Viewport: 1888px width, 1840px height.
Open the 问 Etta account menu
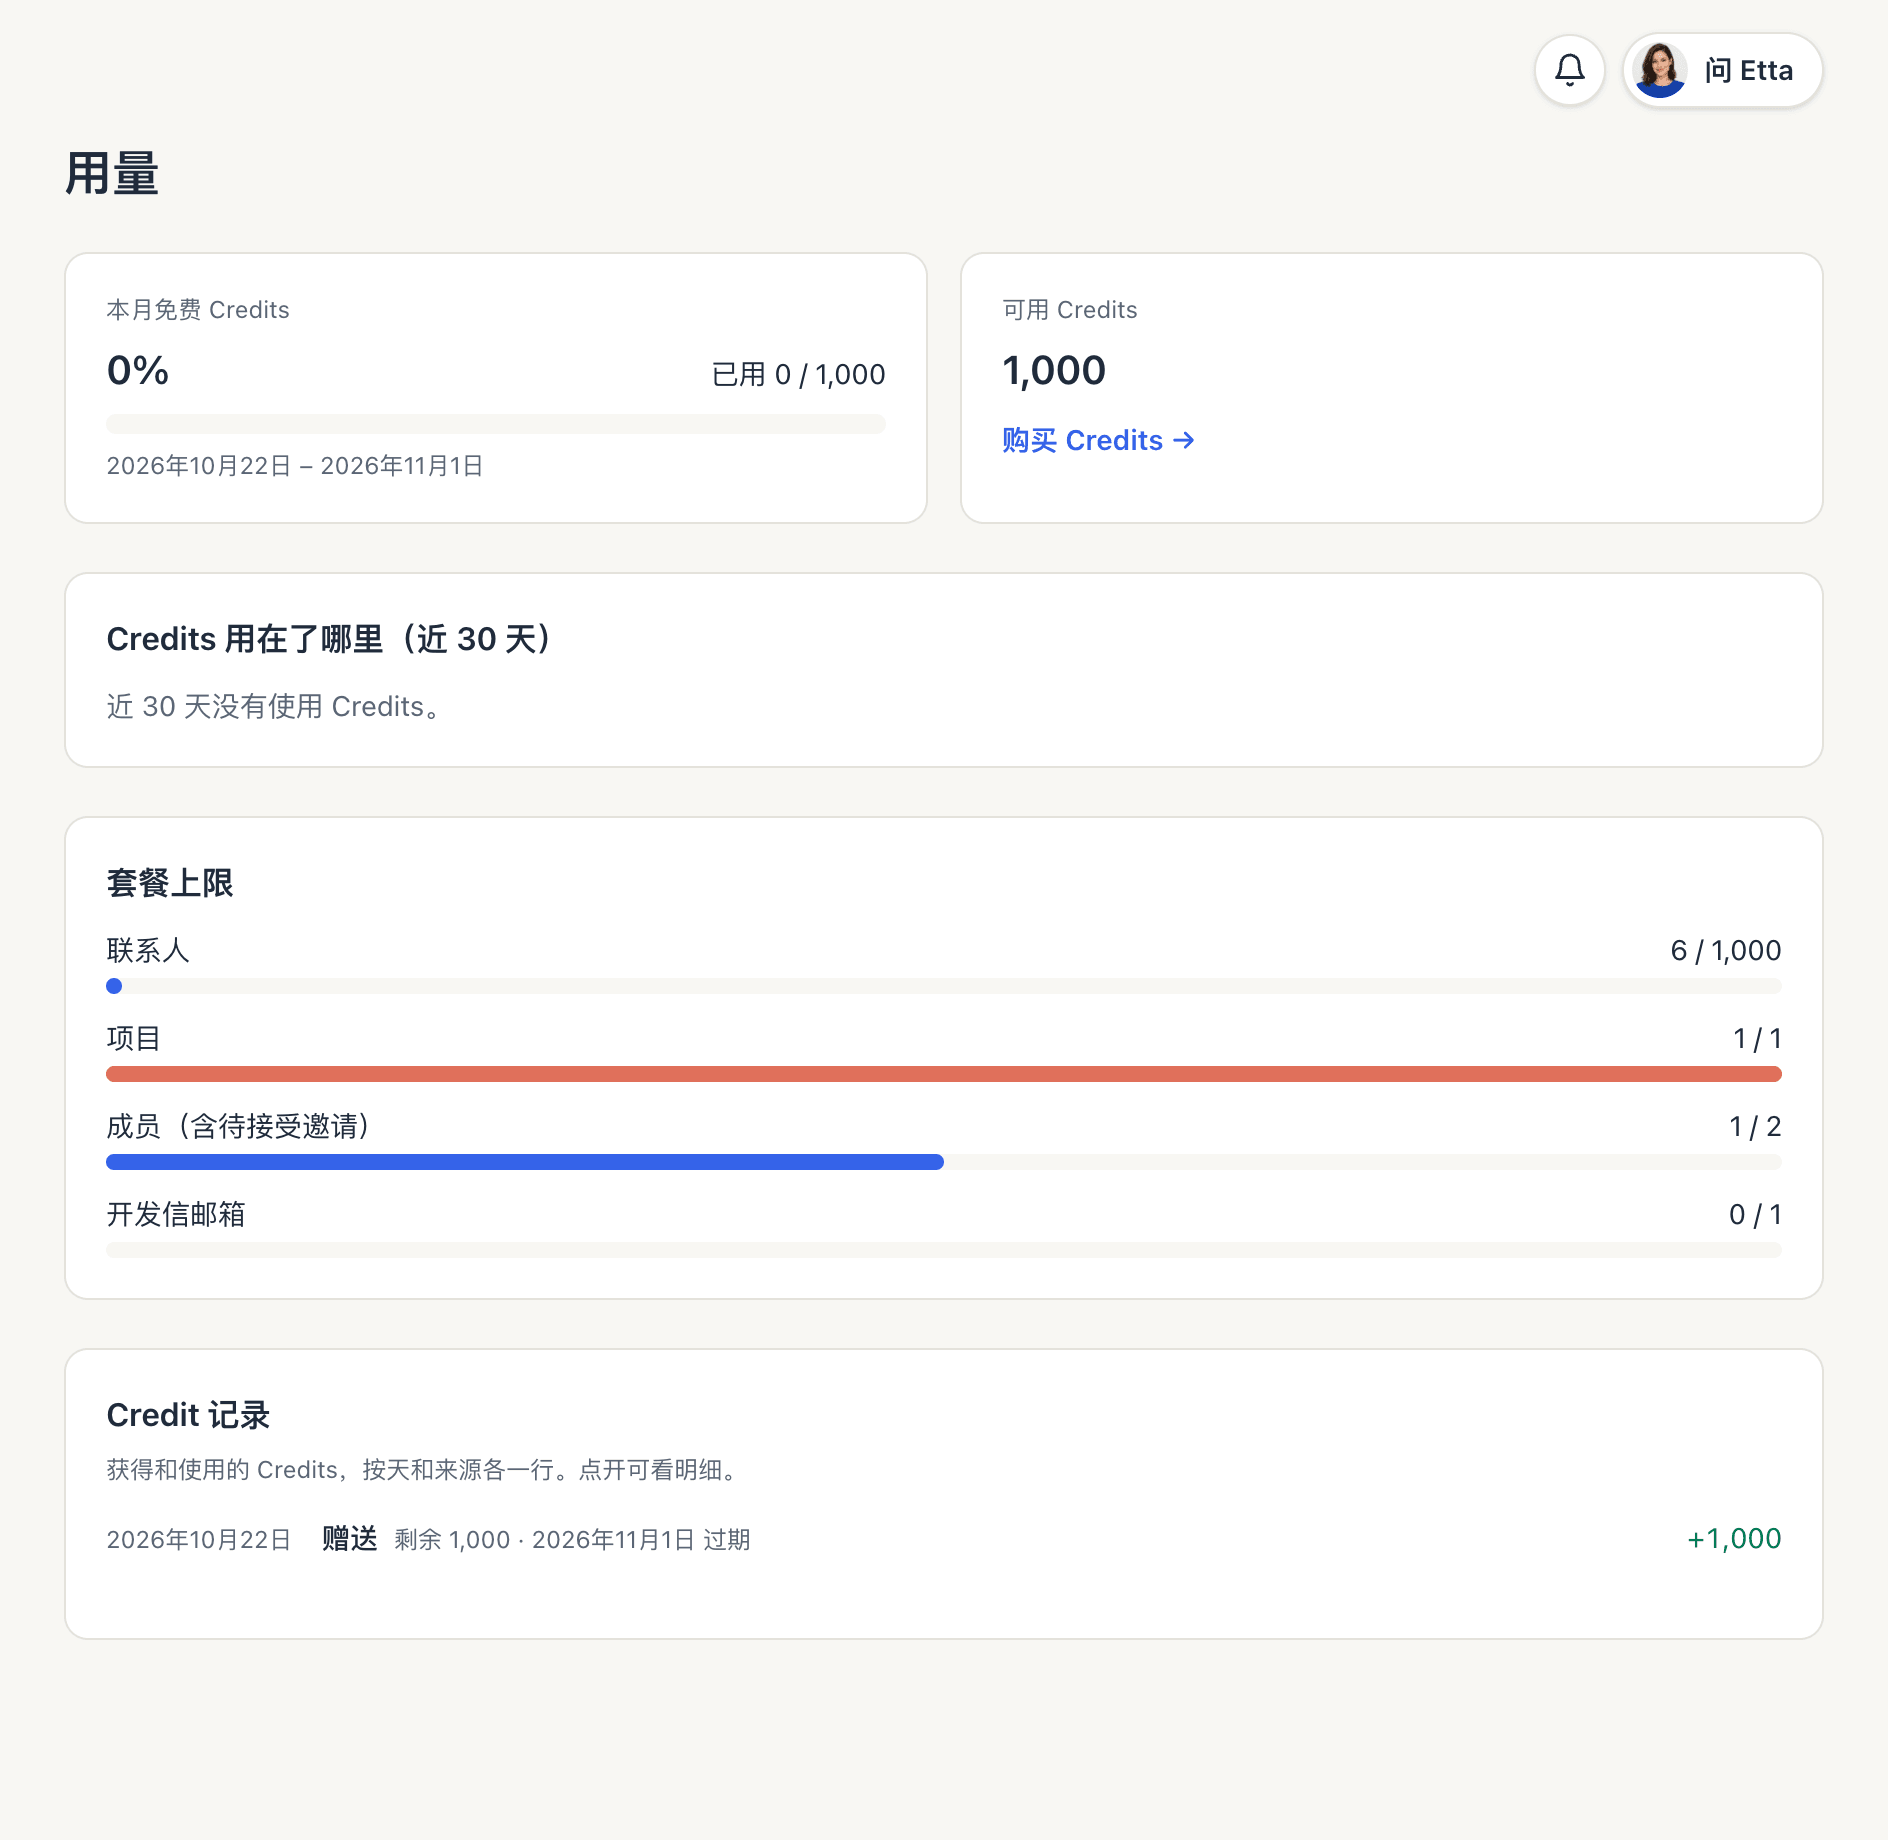pyautogui.click(x=1722, y=70)
